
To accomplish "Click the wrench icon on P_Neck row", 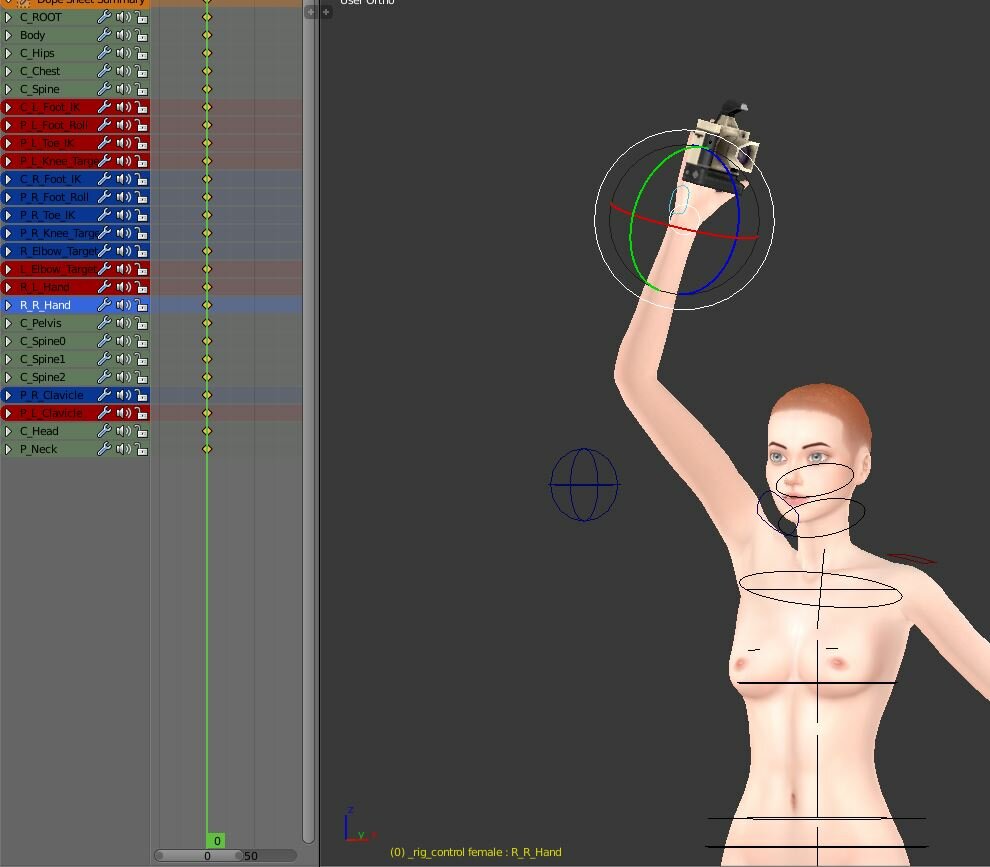I will point(104,449).
